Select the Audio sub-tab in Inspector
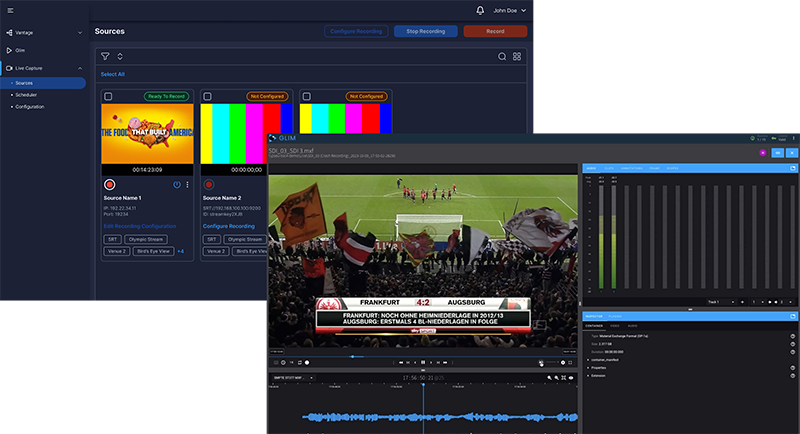Image resolution: width=800 pixels, height=434 pixels. click(x=633, y=326)
